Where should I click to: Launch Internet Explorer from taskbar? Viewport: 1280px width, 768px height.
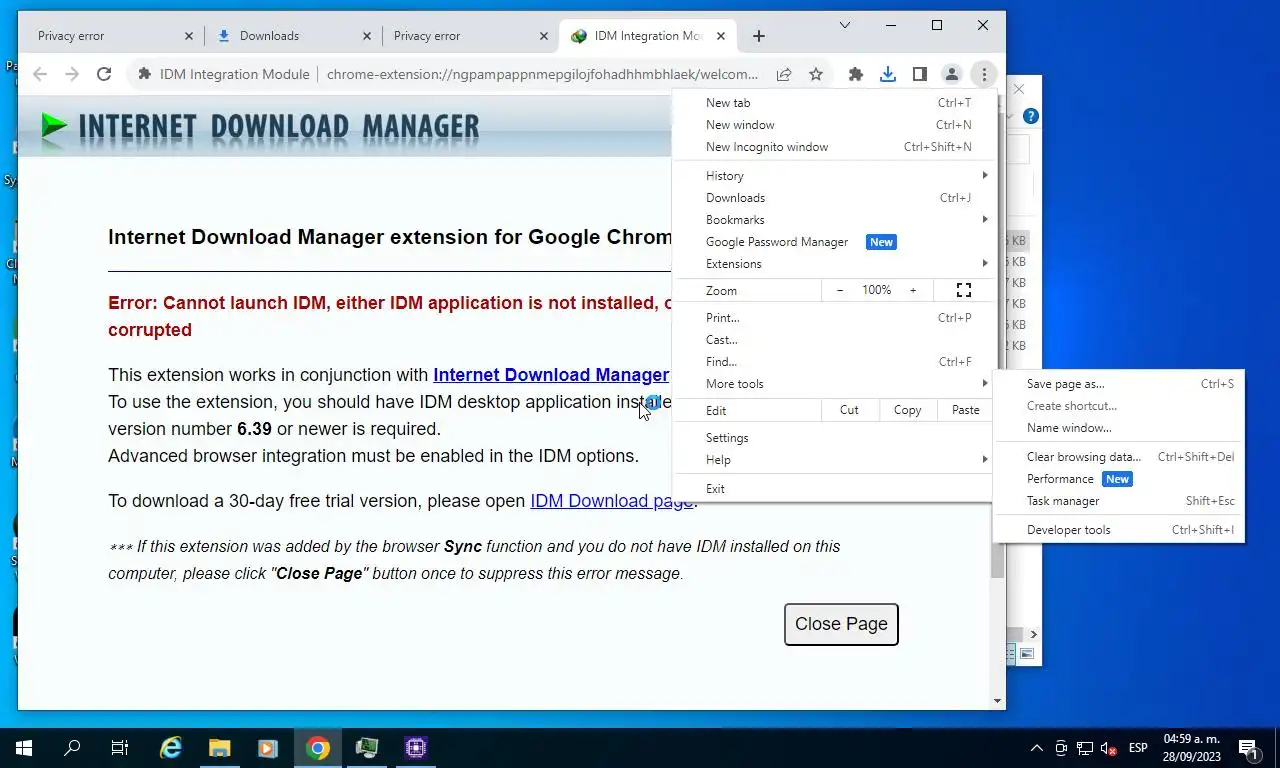(x=171, y=748)
